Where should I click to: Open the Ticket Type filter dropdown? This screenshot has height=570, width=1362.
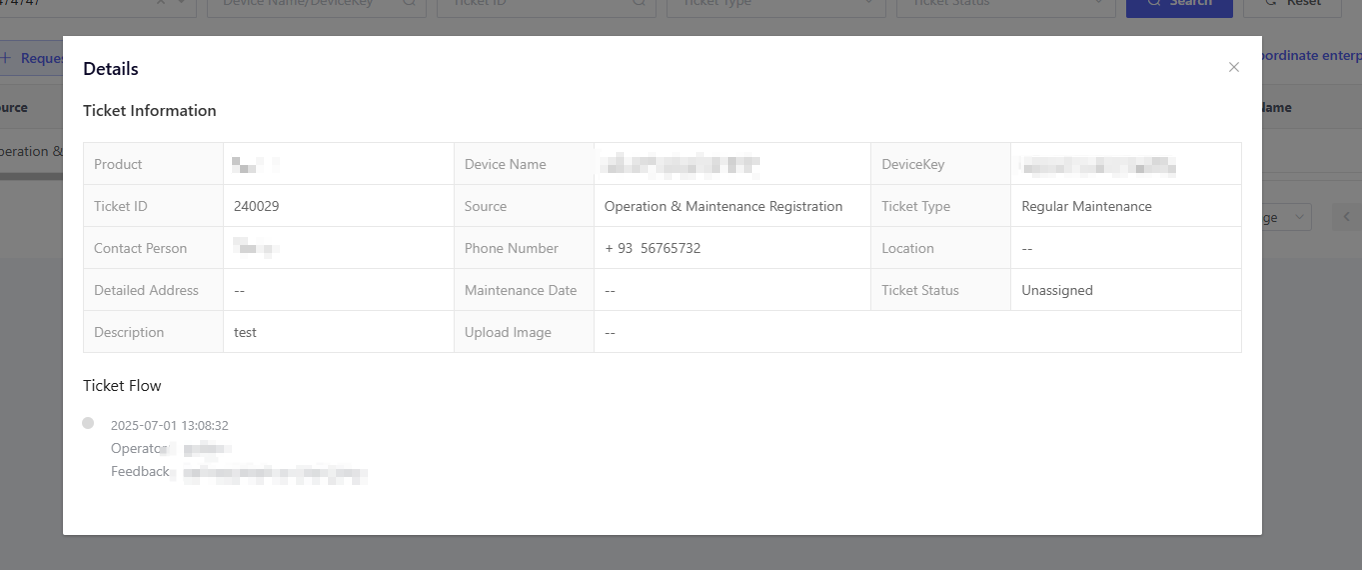coord(775,4)
